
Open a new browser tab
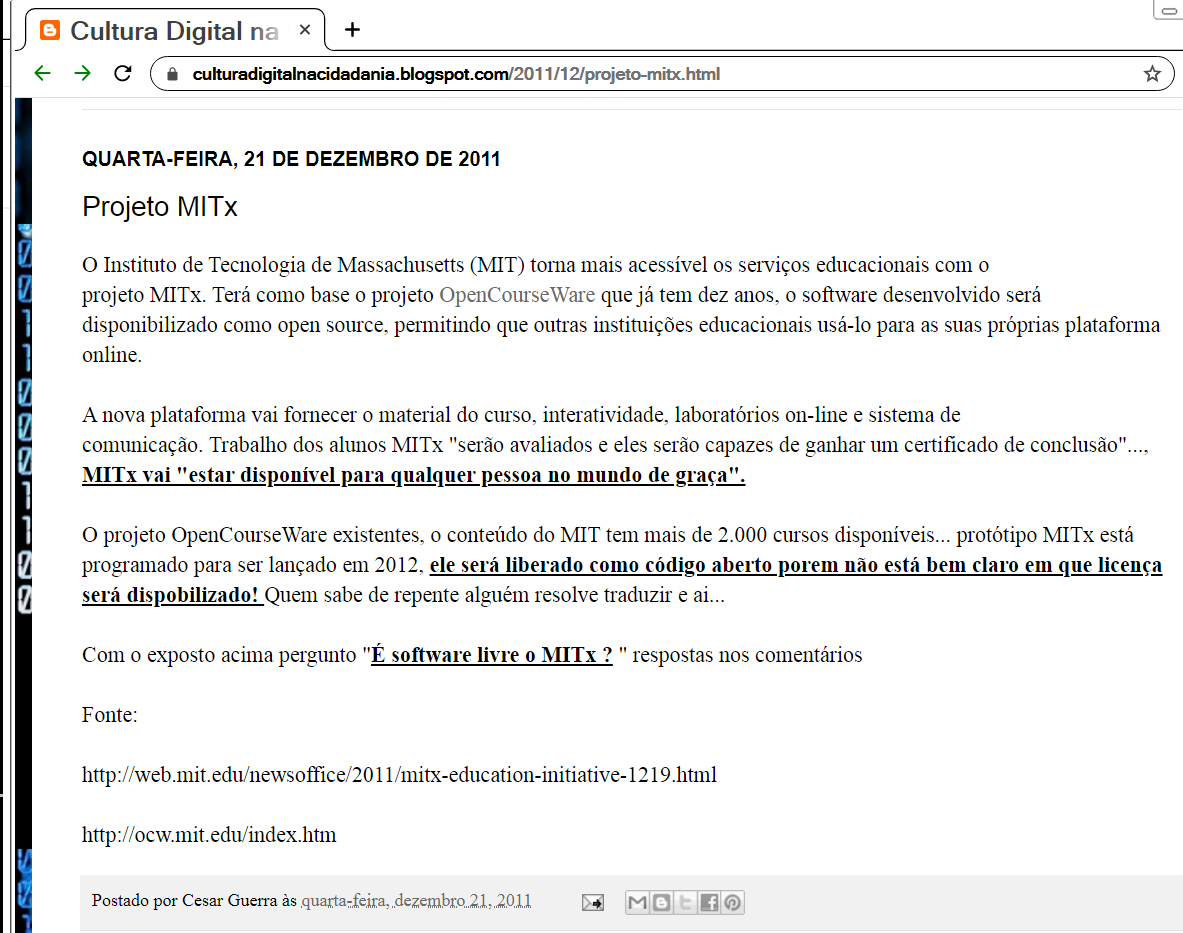pyautogui.click(x=352, y=29)
